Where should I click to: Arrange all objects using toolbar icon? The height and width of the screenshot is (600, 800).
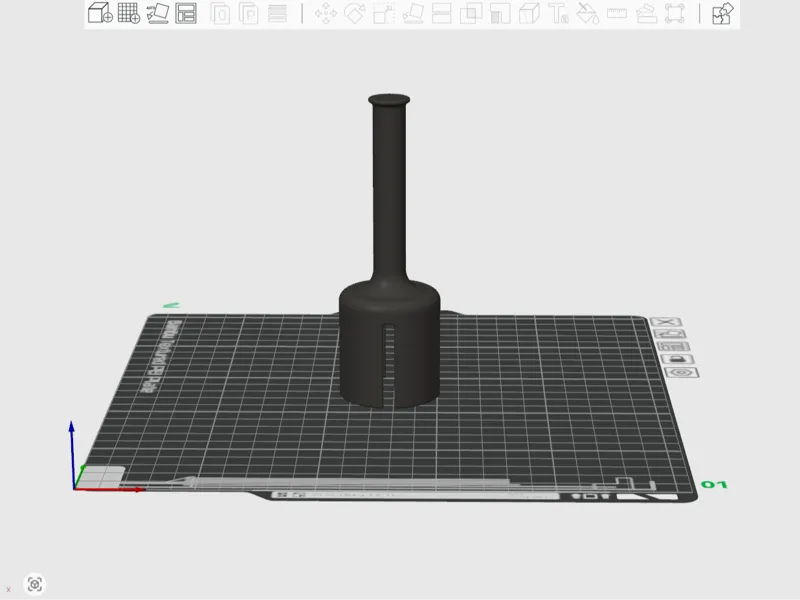[x=186, y=13]
